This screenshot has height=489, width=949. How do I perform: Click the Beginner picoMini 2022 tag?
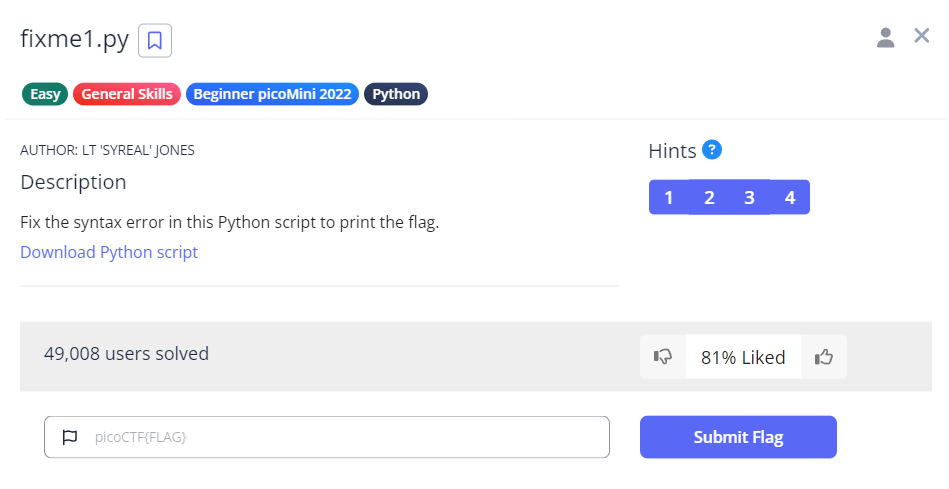(x=272, y=94)
